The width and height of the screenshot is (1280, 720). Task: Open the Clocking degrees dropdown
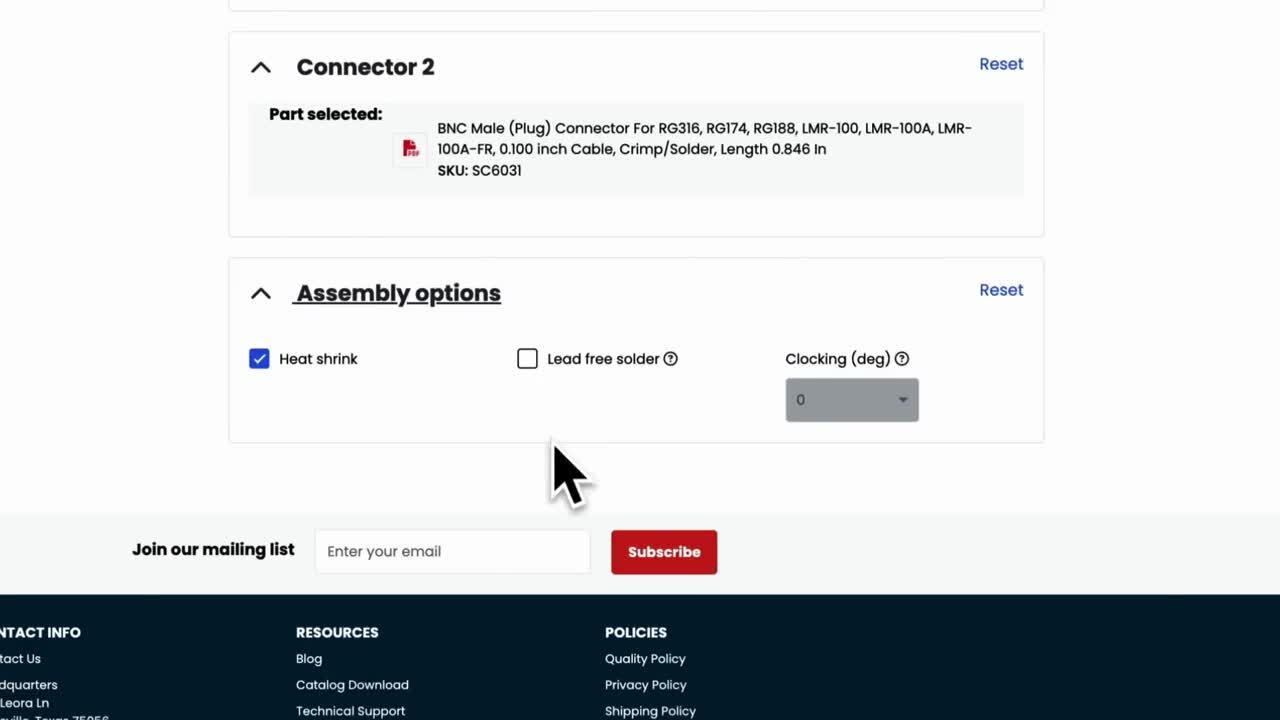[x=852, y=400]
